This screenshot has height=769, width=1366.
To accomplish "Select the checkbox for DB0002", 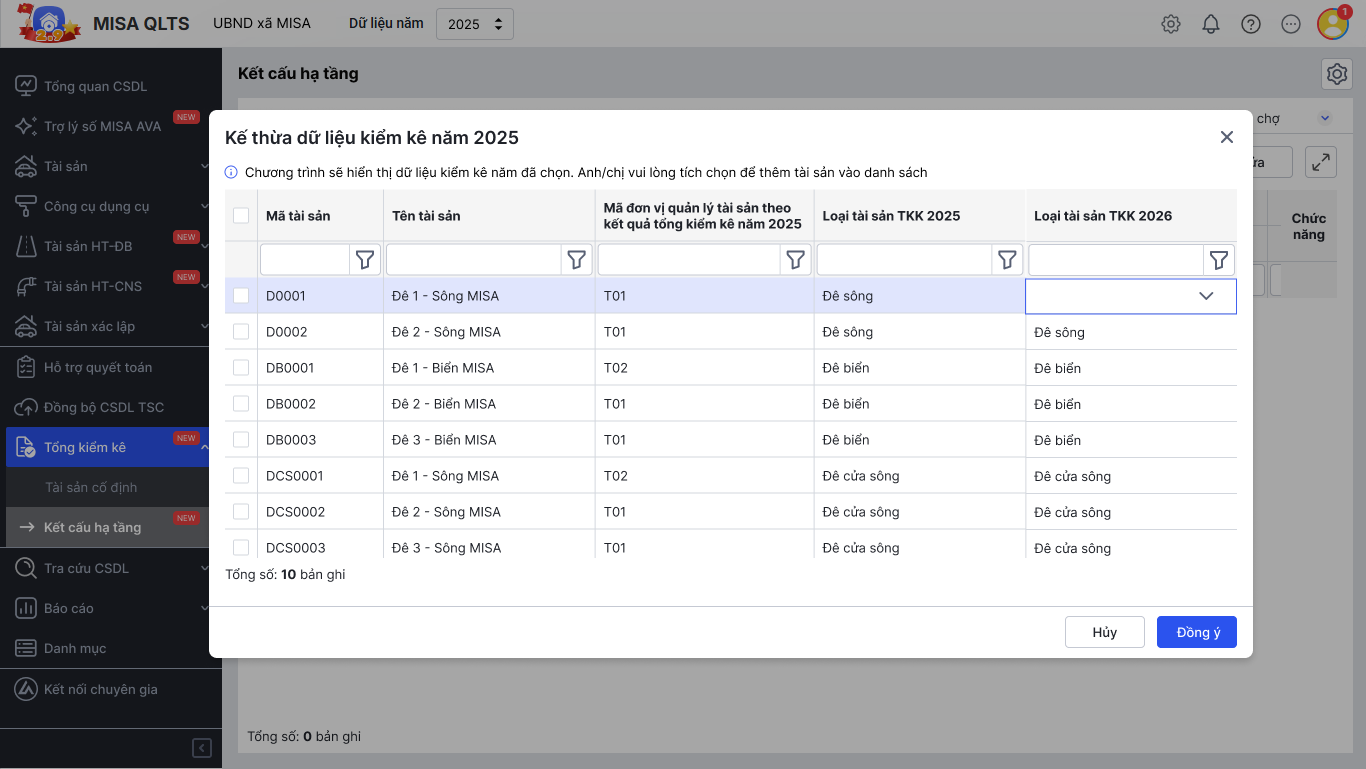I will pos(241,404).
